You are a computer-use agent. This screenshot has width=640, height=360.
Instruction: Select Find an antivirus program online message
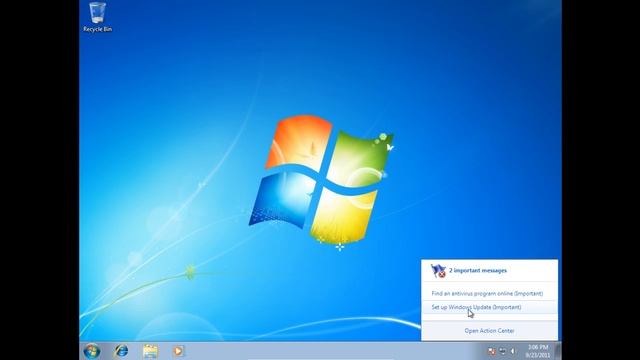(x=487, y=293)
